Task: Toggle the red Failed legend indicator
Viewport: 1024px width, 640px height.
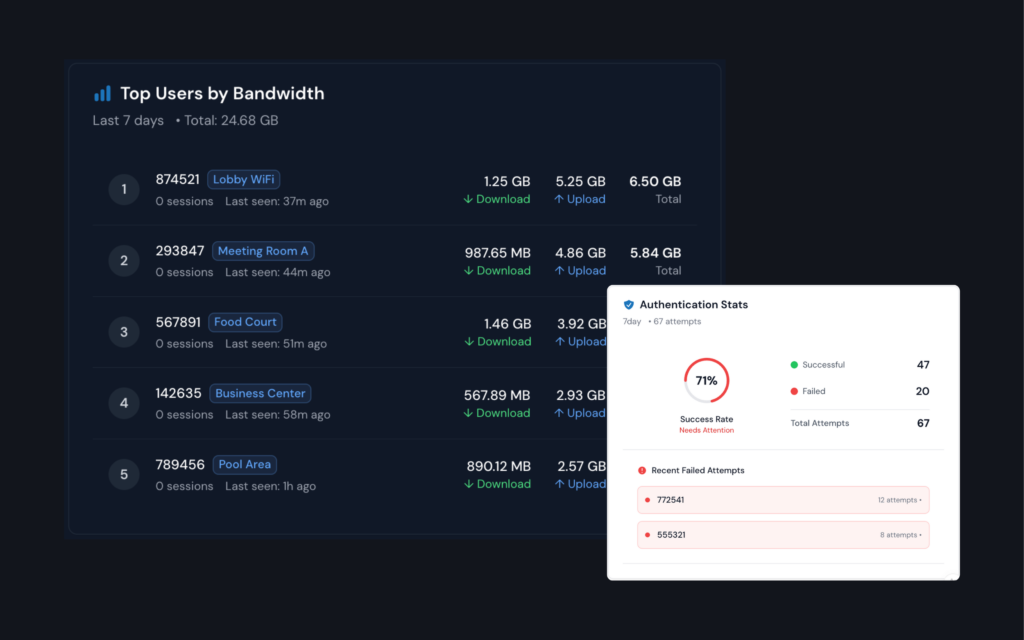Action: click(793, 391)
